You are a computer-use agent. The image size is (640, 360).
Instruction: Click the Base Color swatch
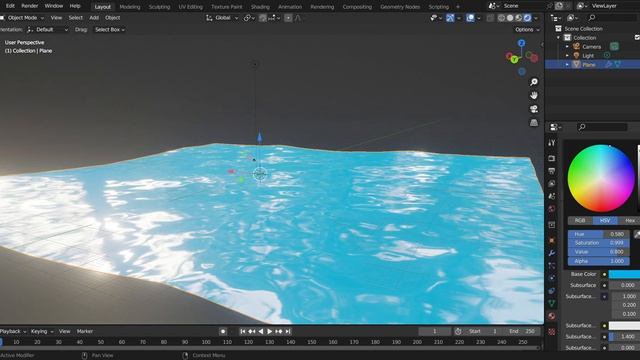pyautogui.click(x=624, y=274)
